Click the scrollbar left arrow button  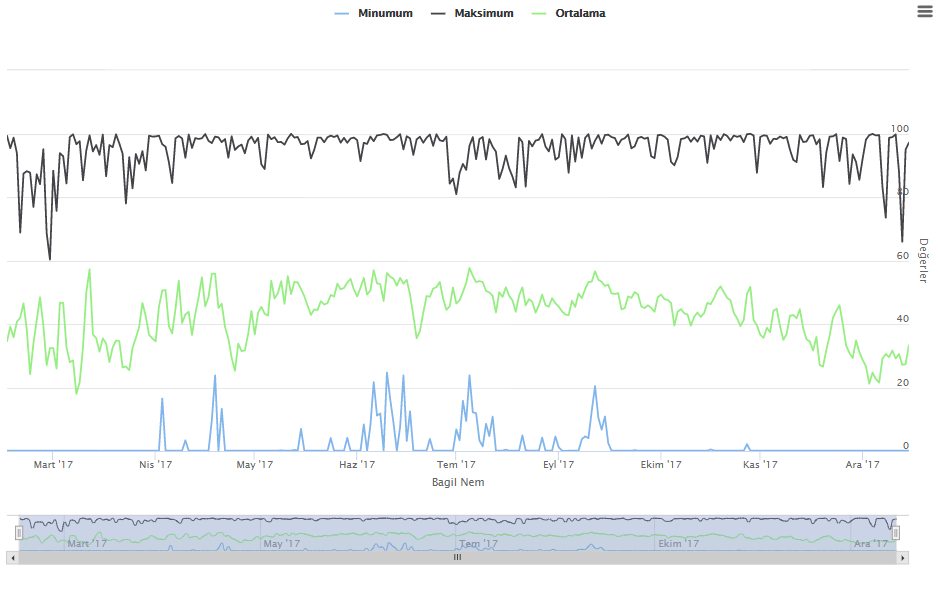13,557
